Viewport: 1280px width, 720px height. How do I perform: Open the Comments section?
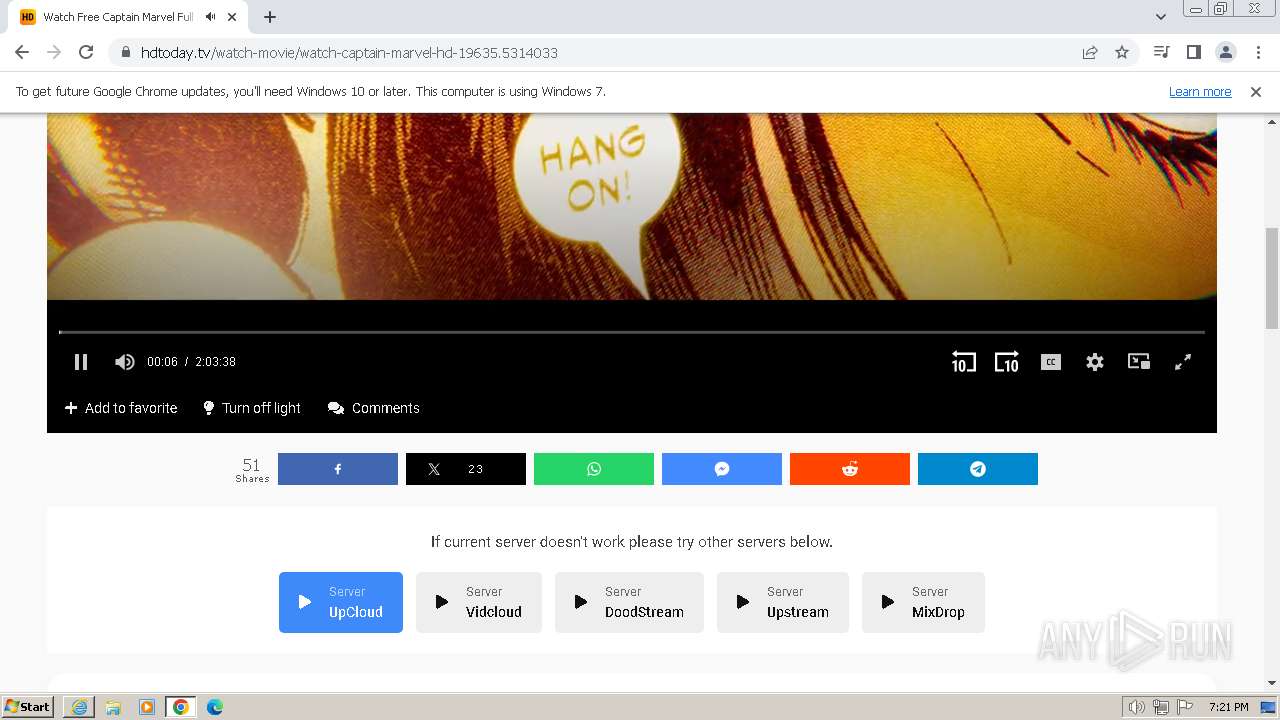coord(374,408)
